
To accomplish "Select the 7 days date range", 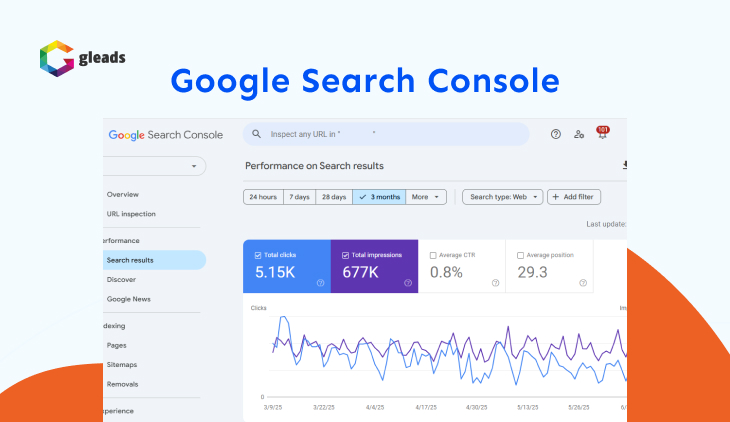I will click(299, 197).
